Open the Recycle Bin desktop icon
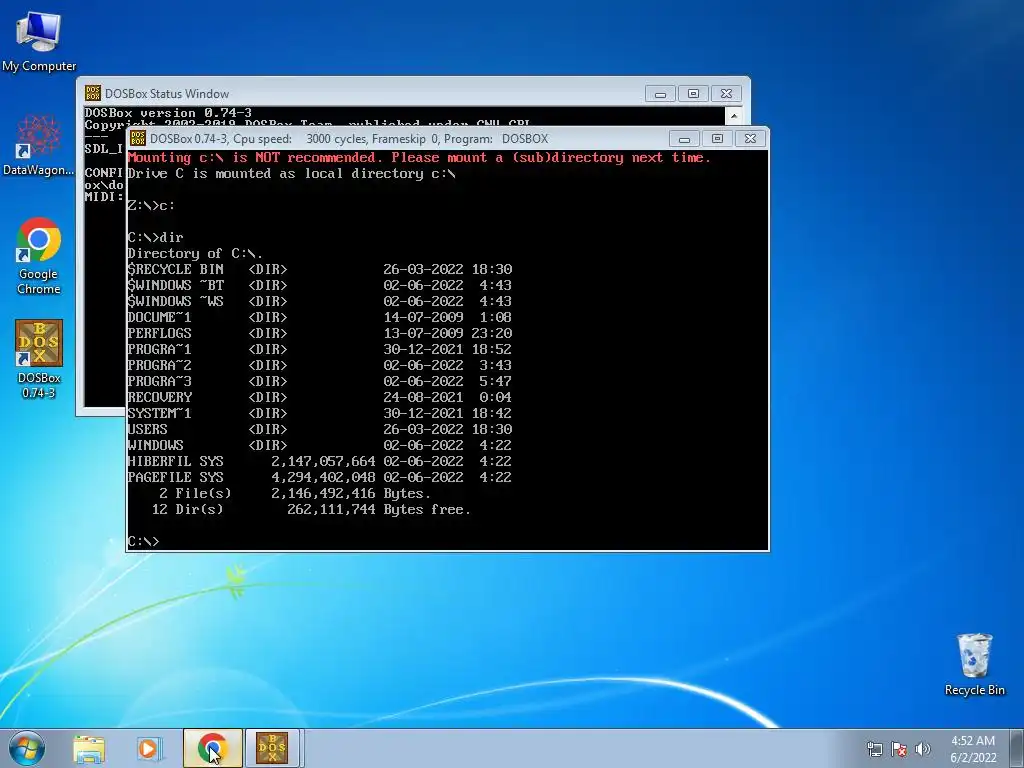1024x768 pixels. 974,664
